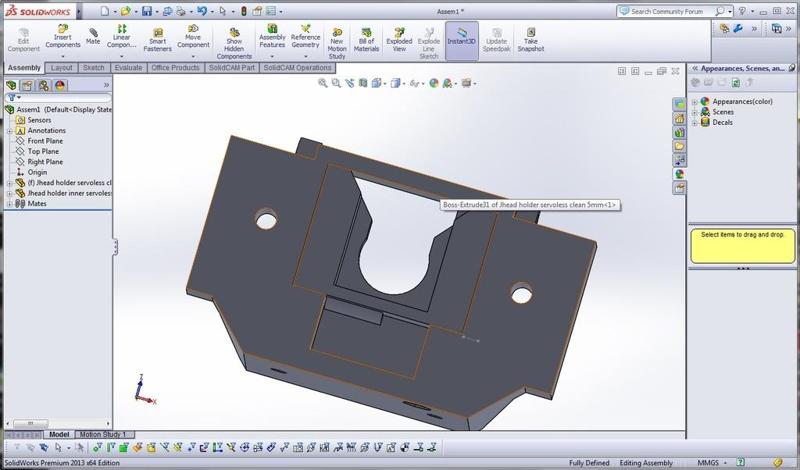
Task: Open the ConfigurationManager tab
Action: [43, 85]
